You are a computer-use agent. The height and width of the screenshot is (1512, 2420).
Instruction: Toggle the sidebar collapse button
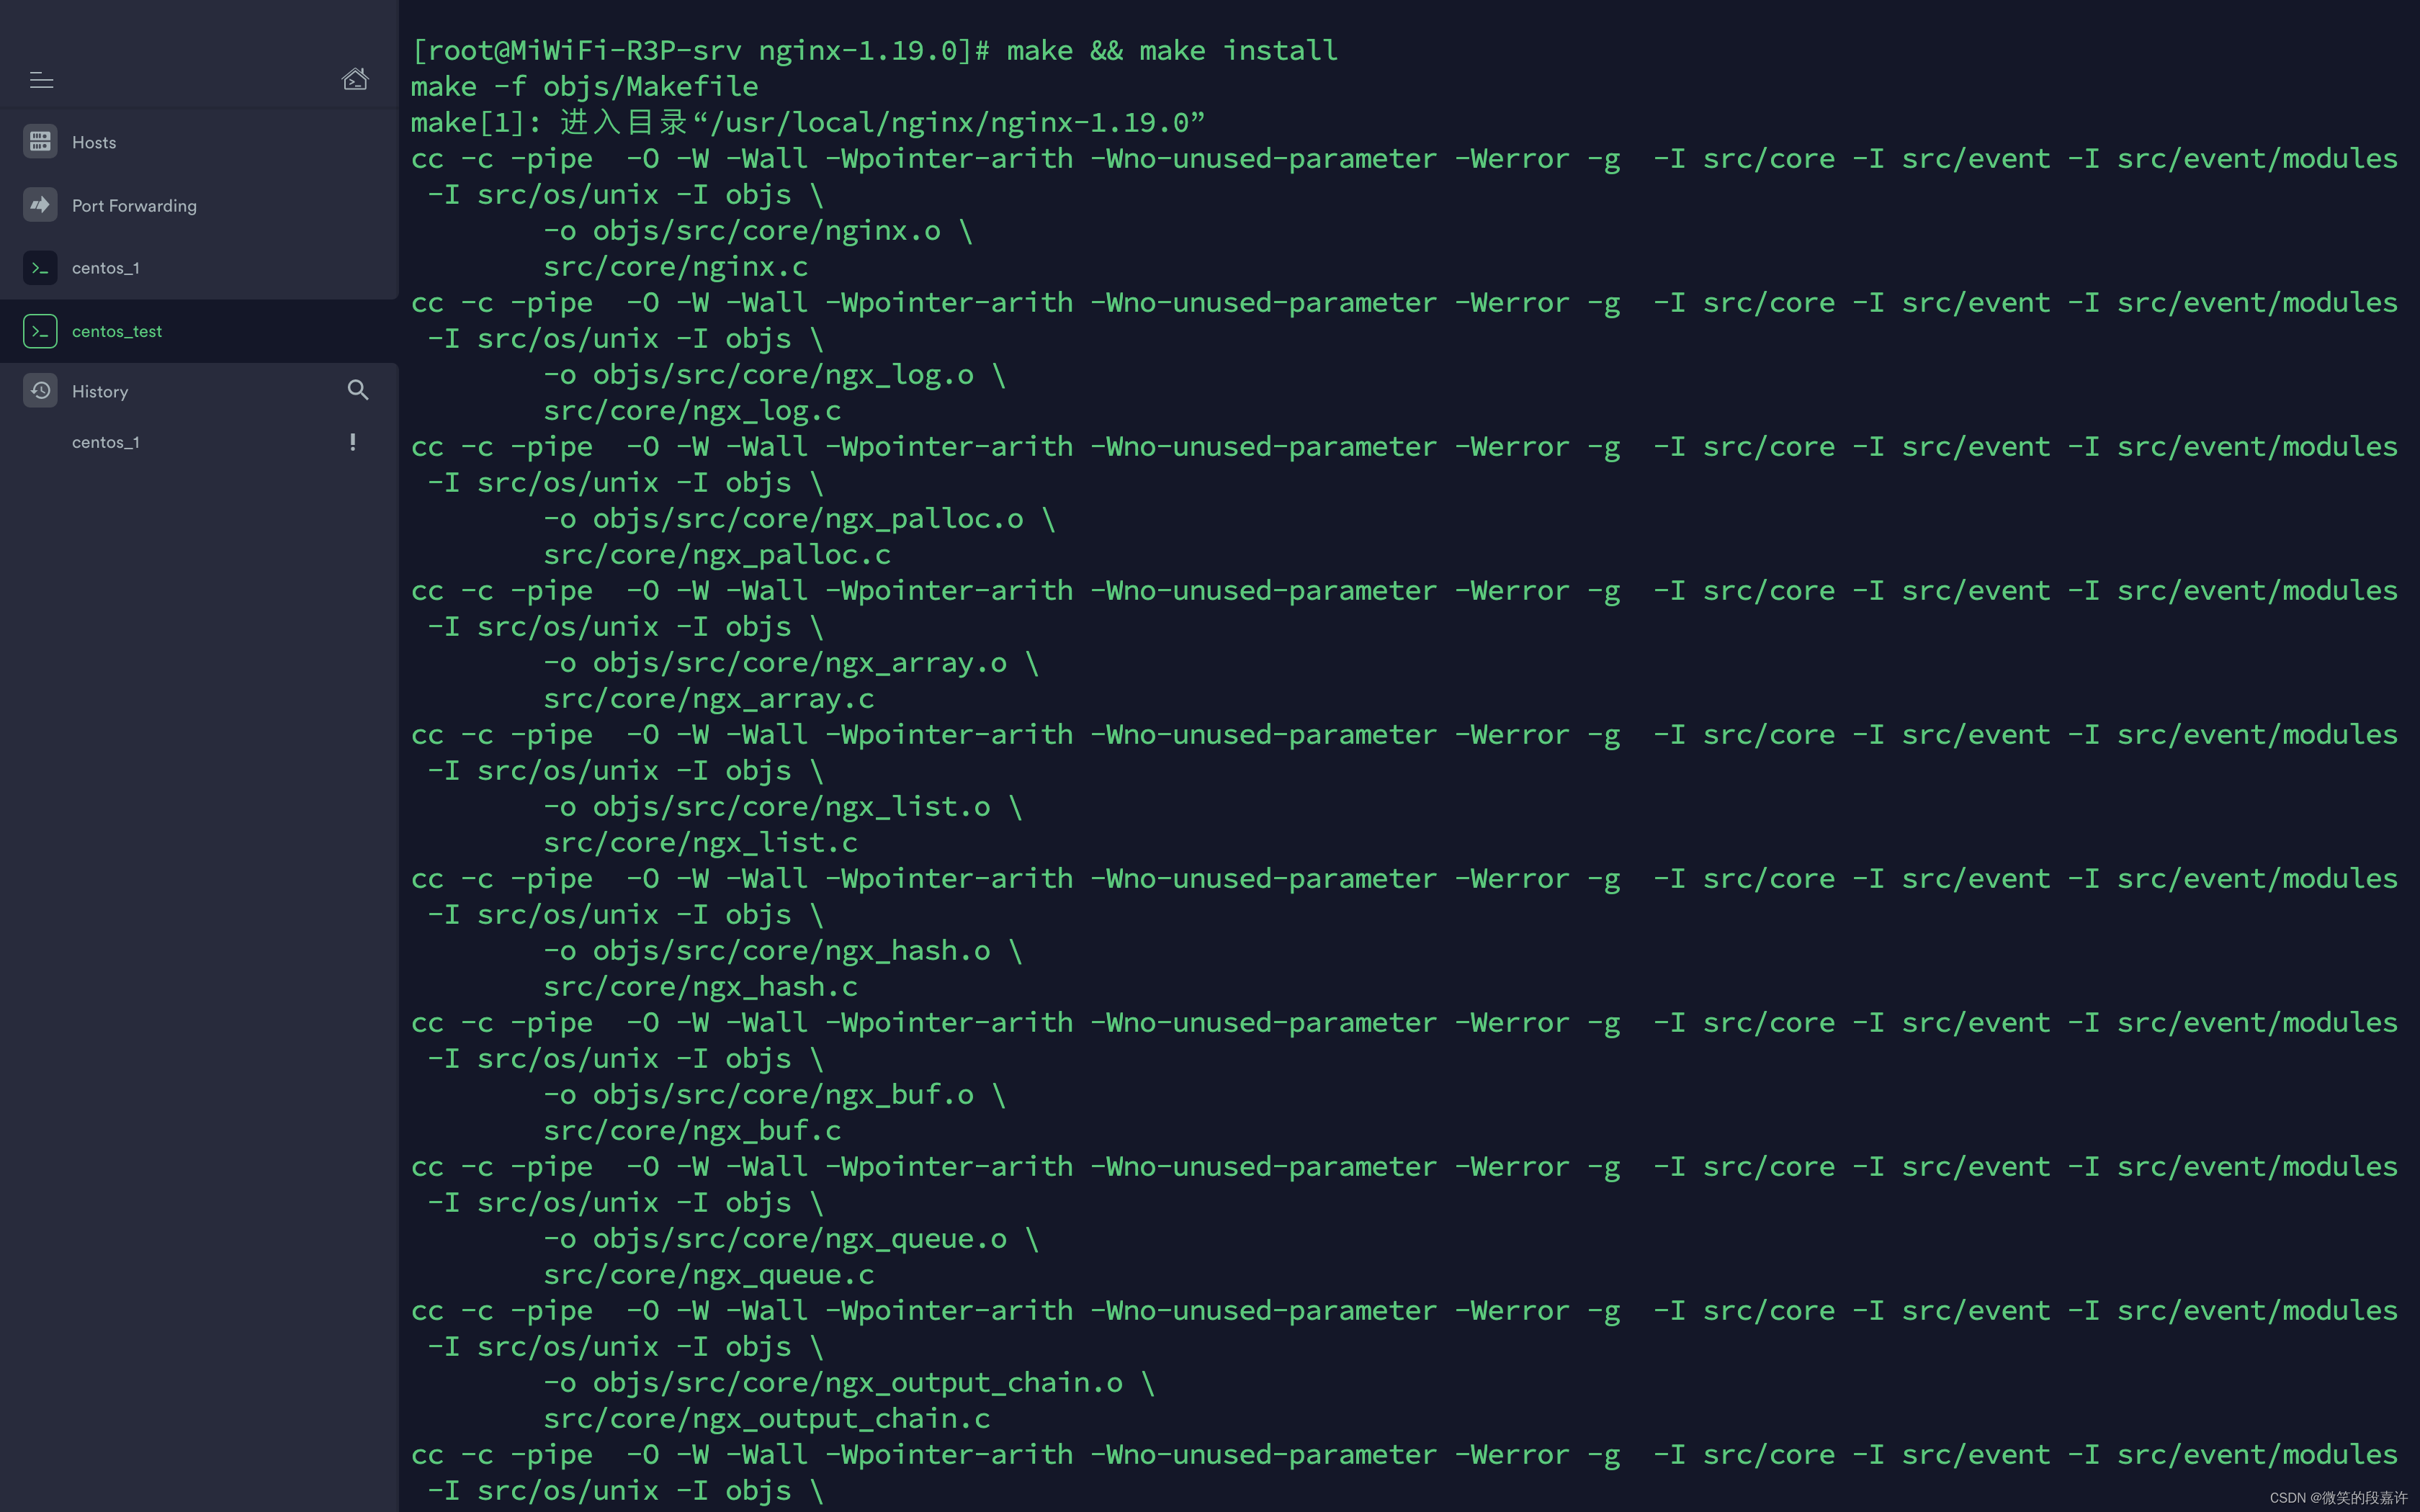coord(42,78)
